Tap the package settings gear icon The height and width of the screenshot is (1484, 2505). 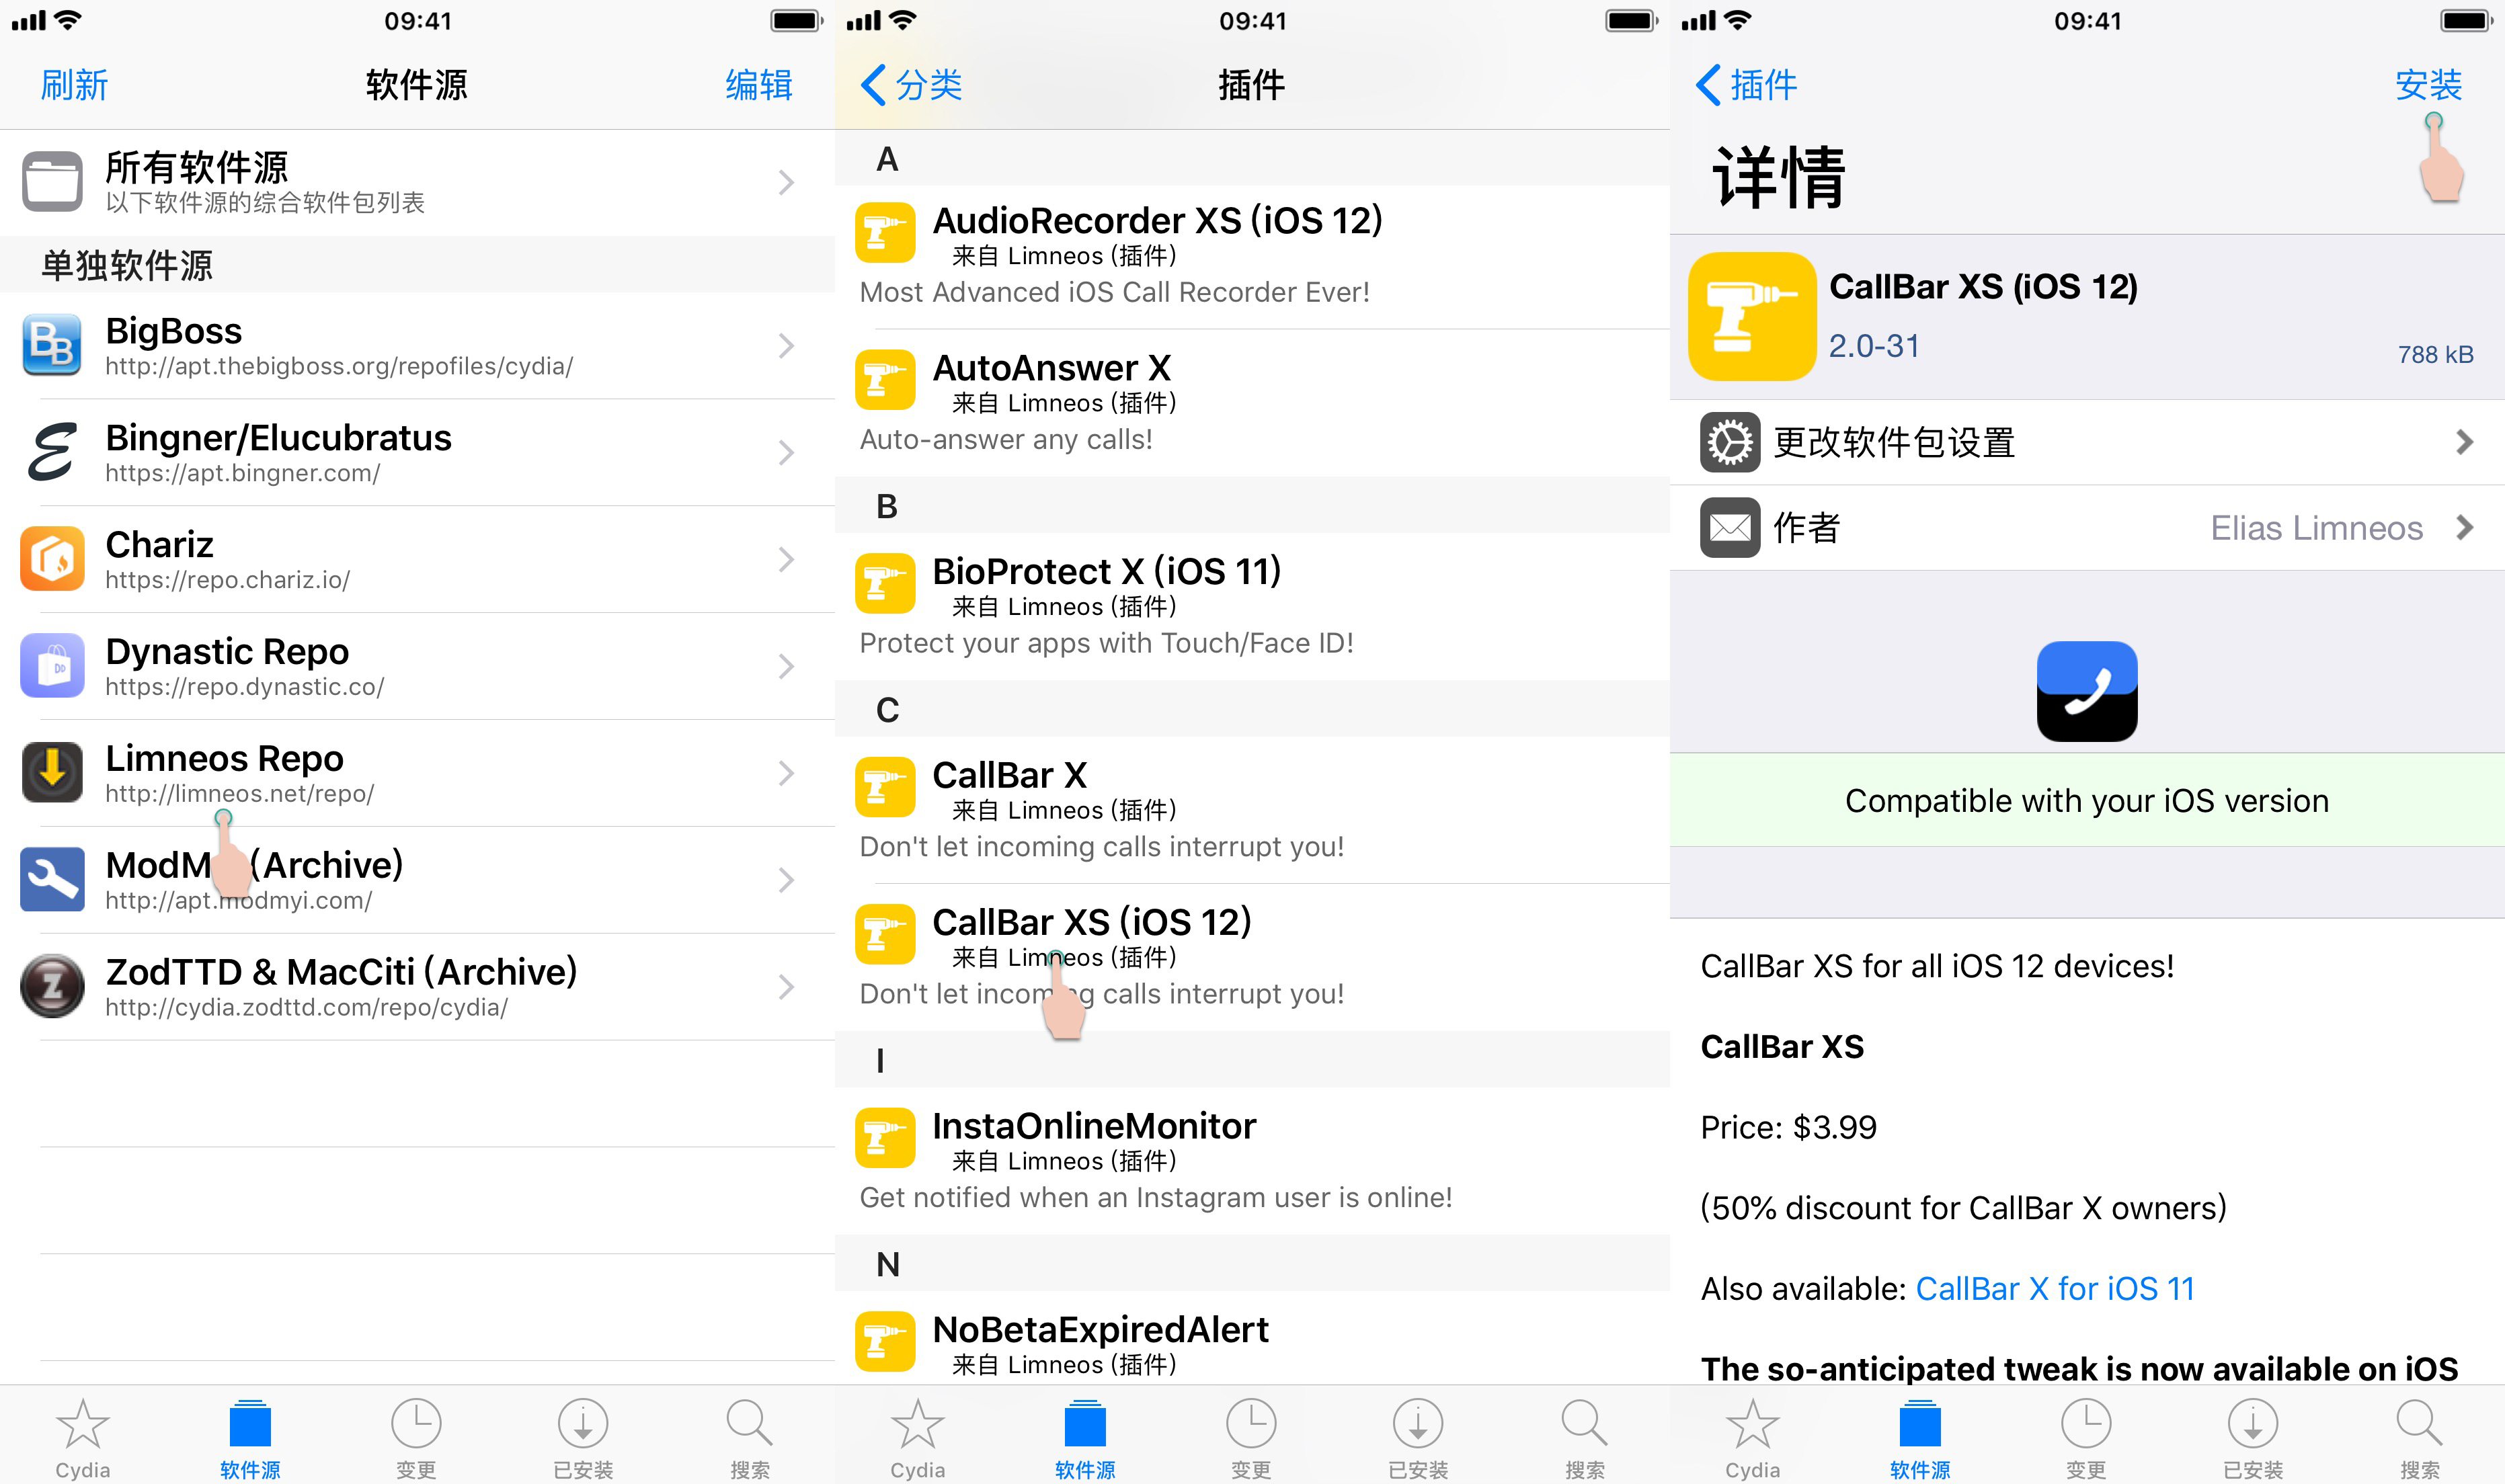[x=1730, y=442]
